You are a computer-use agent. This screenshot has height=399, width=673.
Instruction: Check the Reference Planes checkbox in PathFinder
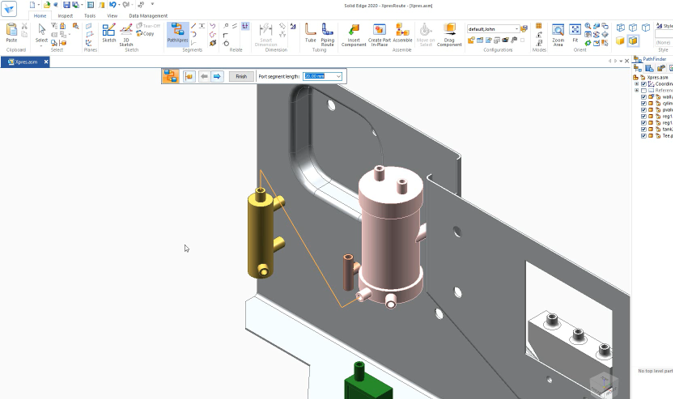click(643, 91)
